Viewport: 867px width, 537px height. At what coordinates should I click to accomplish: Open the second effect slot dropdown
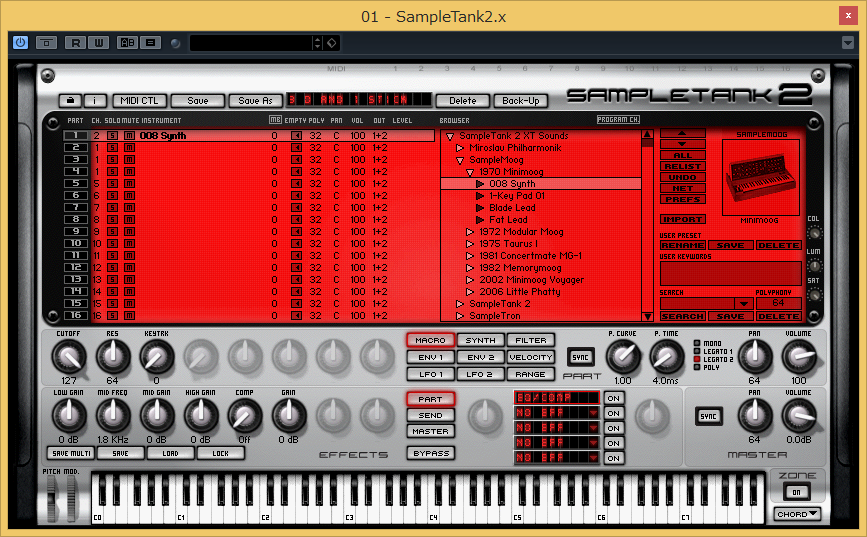(593, 413)
